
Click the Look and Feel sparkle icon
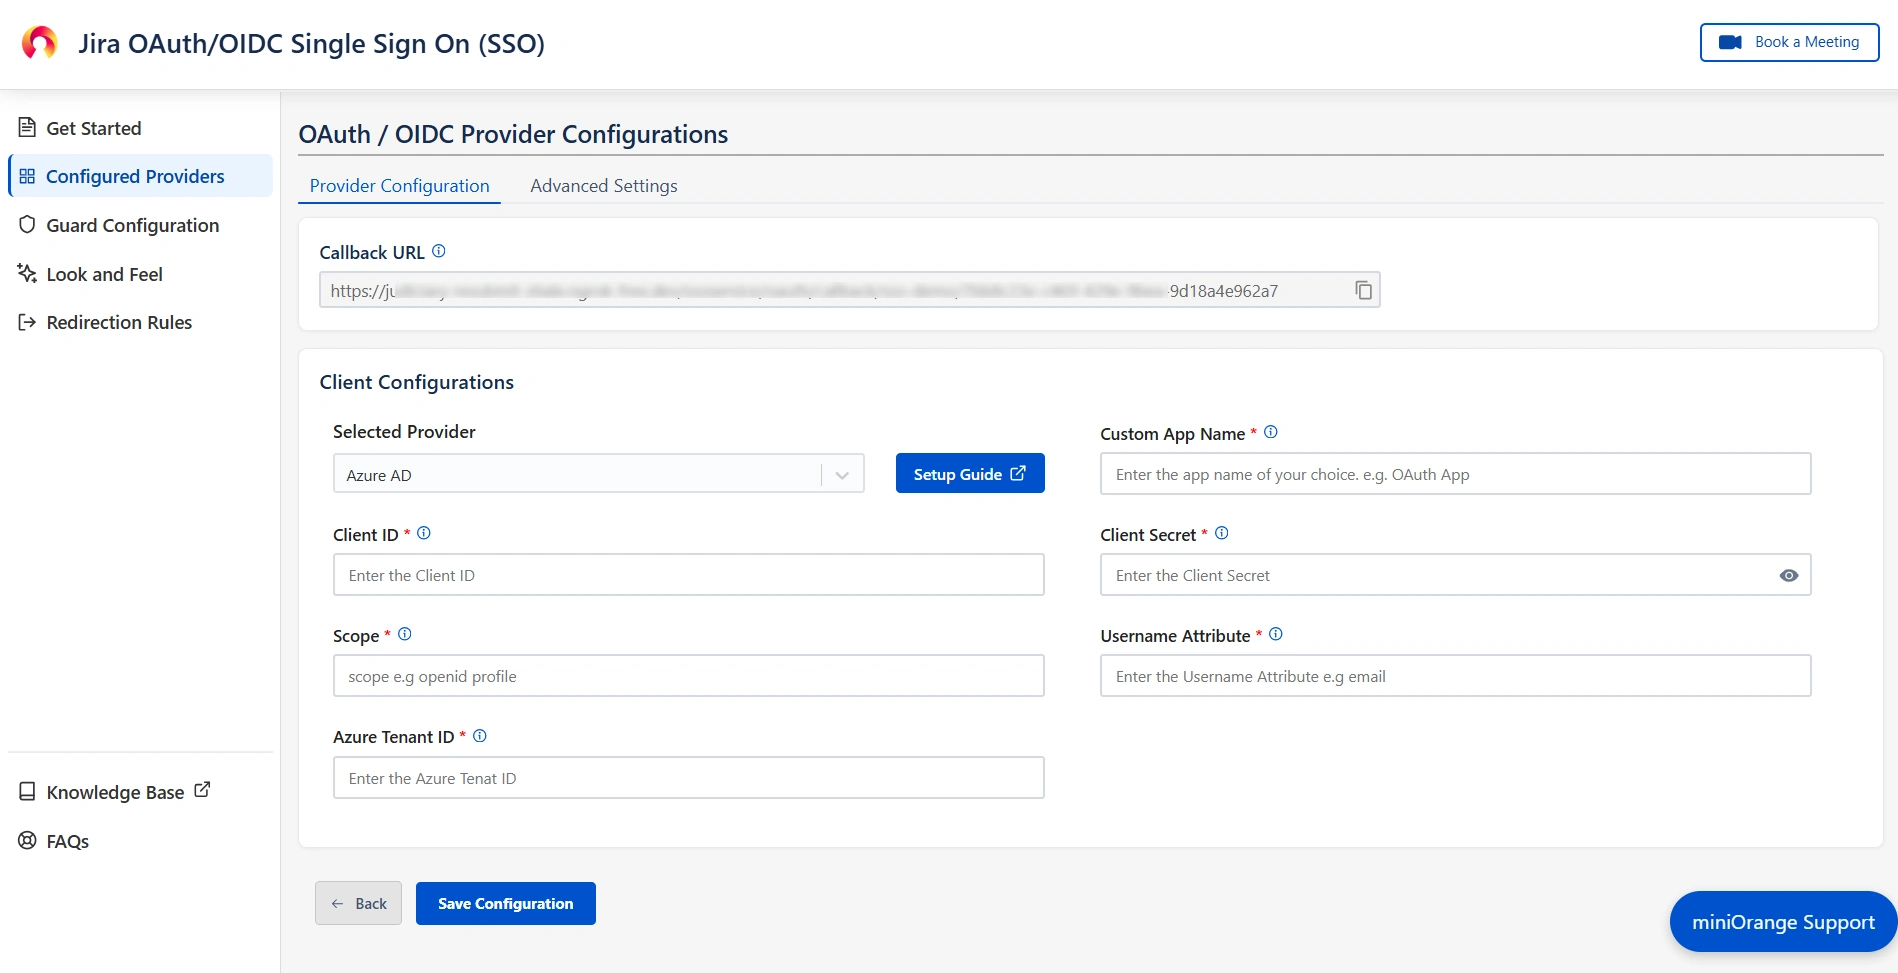tap(27, 273)
